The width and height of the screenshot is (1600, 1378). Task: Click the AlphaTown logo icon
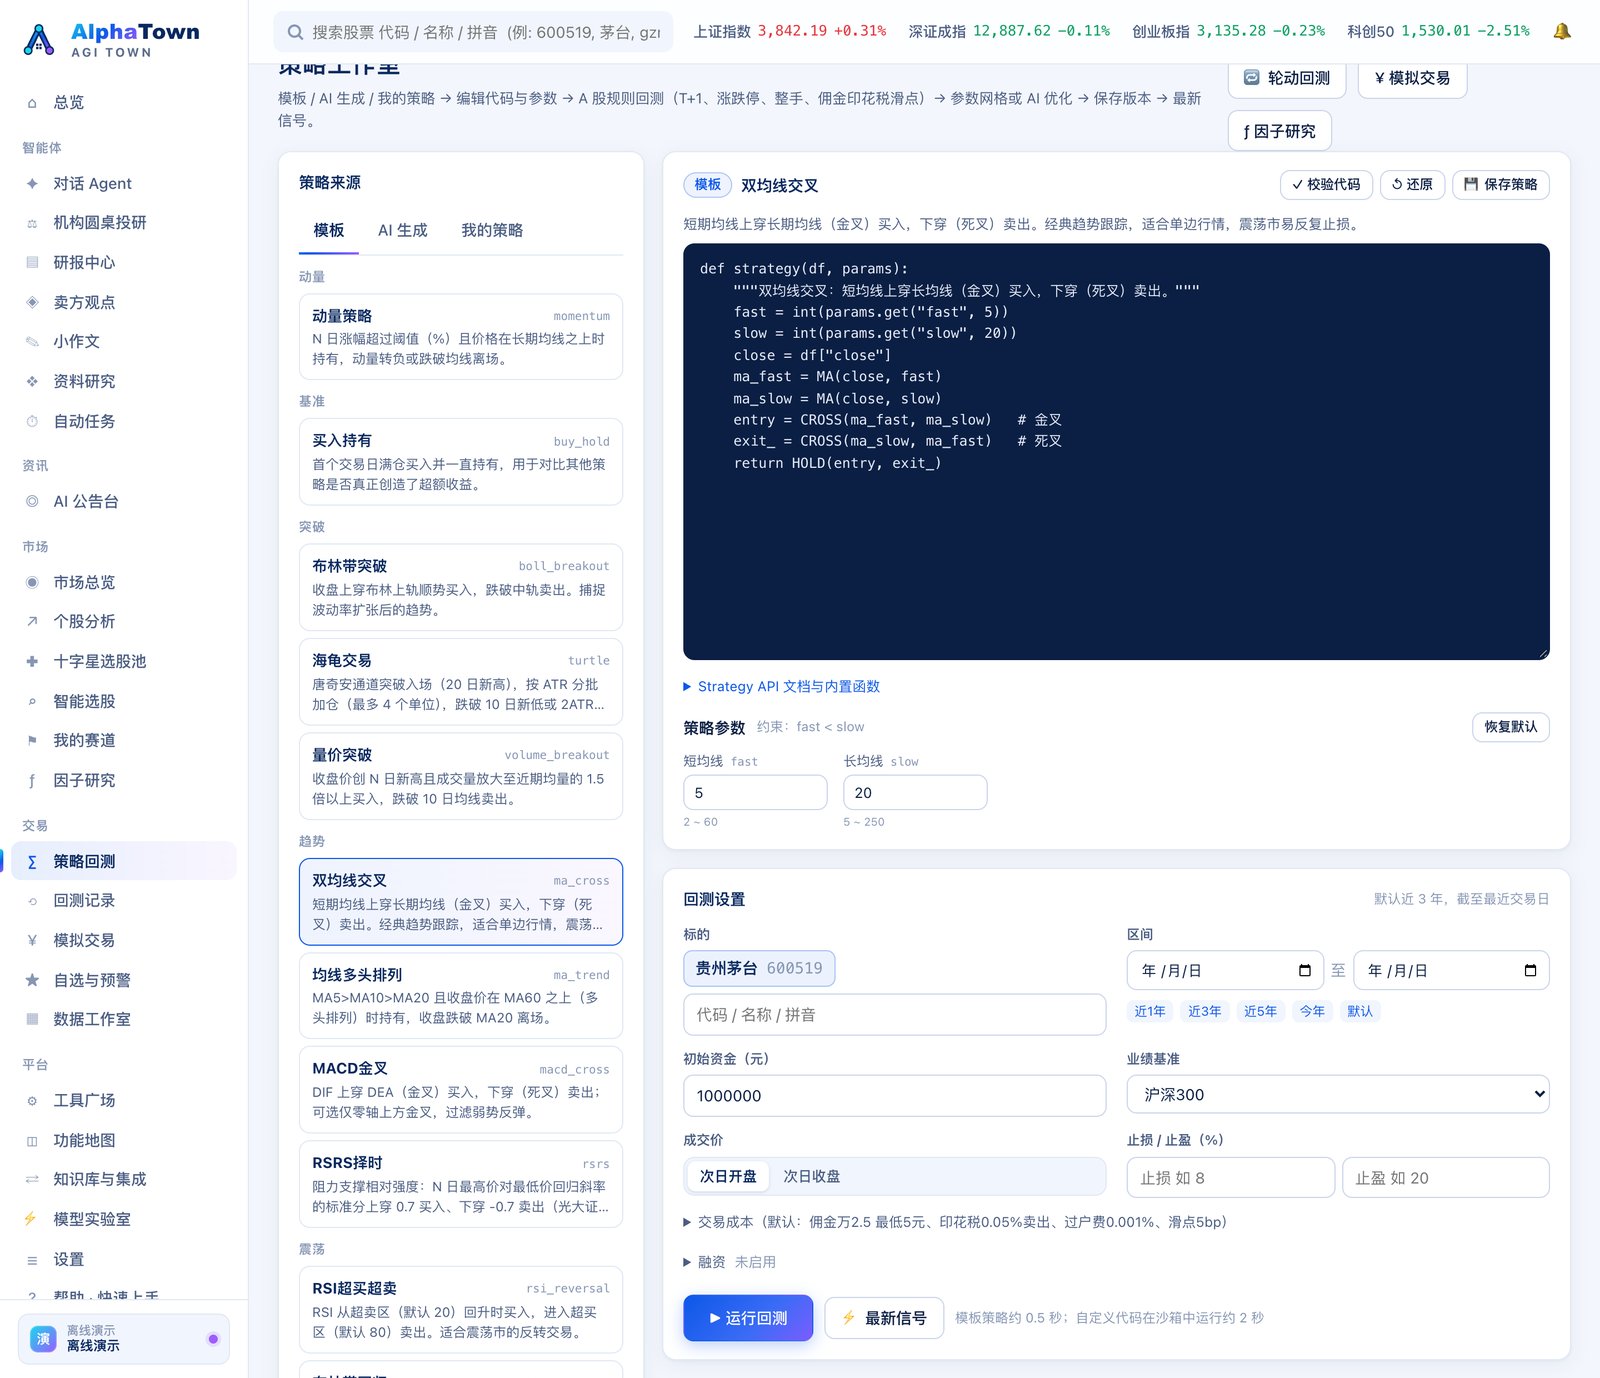pos(39,39)
